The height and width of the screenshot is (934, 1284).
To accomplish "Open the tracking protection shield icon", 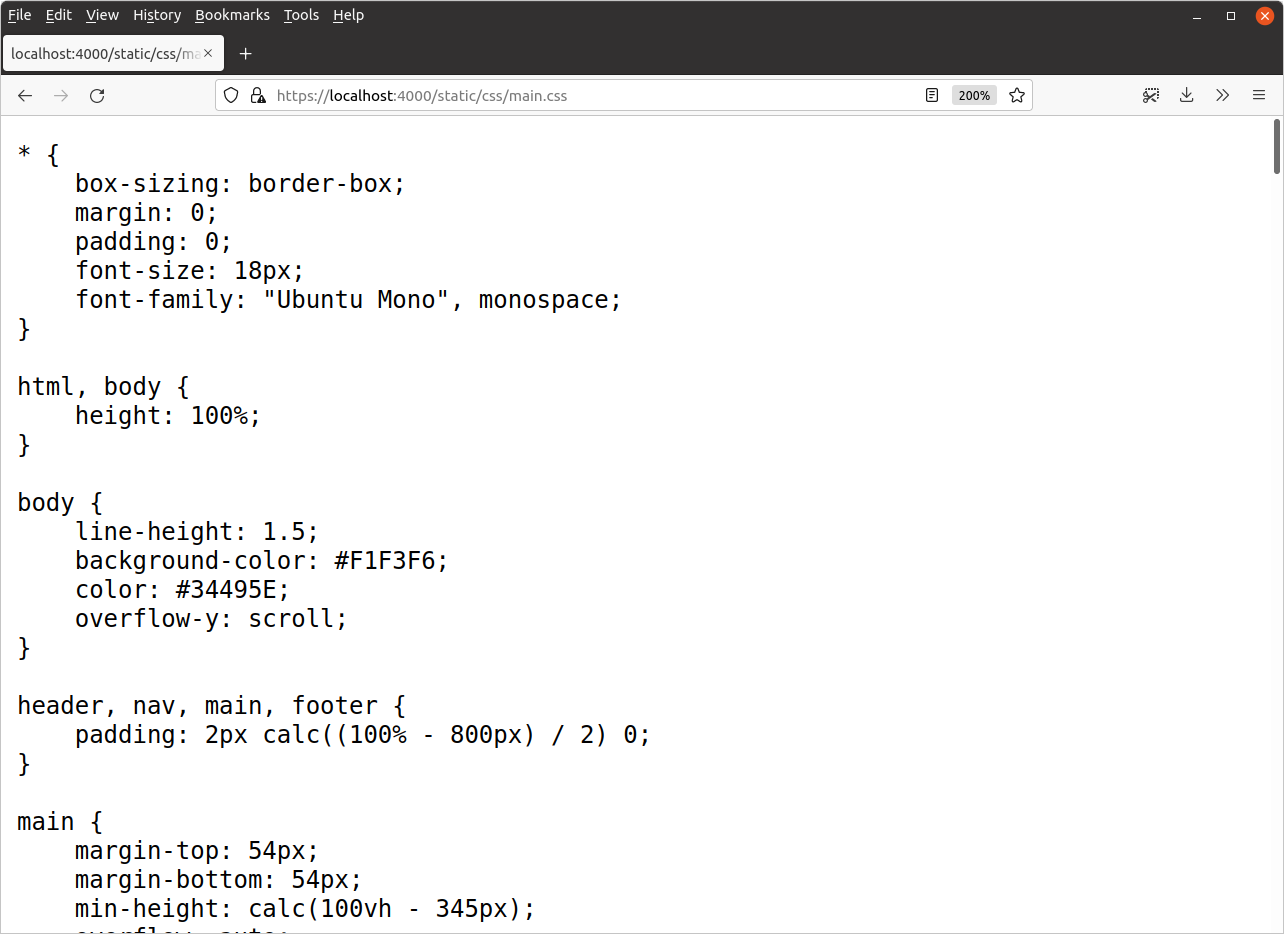I will (231, 96).
